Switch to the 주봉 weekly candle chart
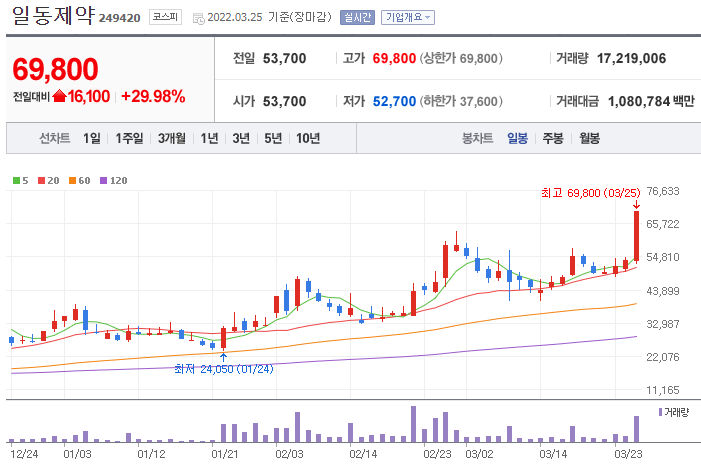 tap(553, 138)
